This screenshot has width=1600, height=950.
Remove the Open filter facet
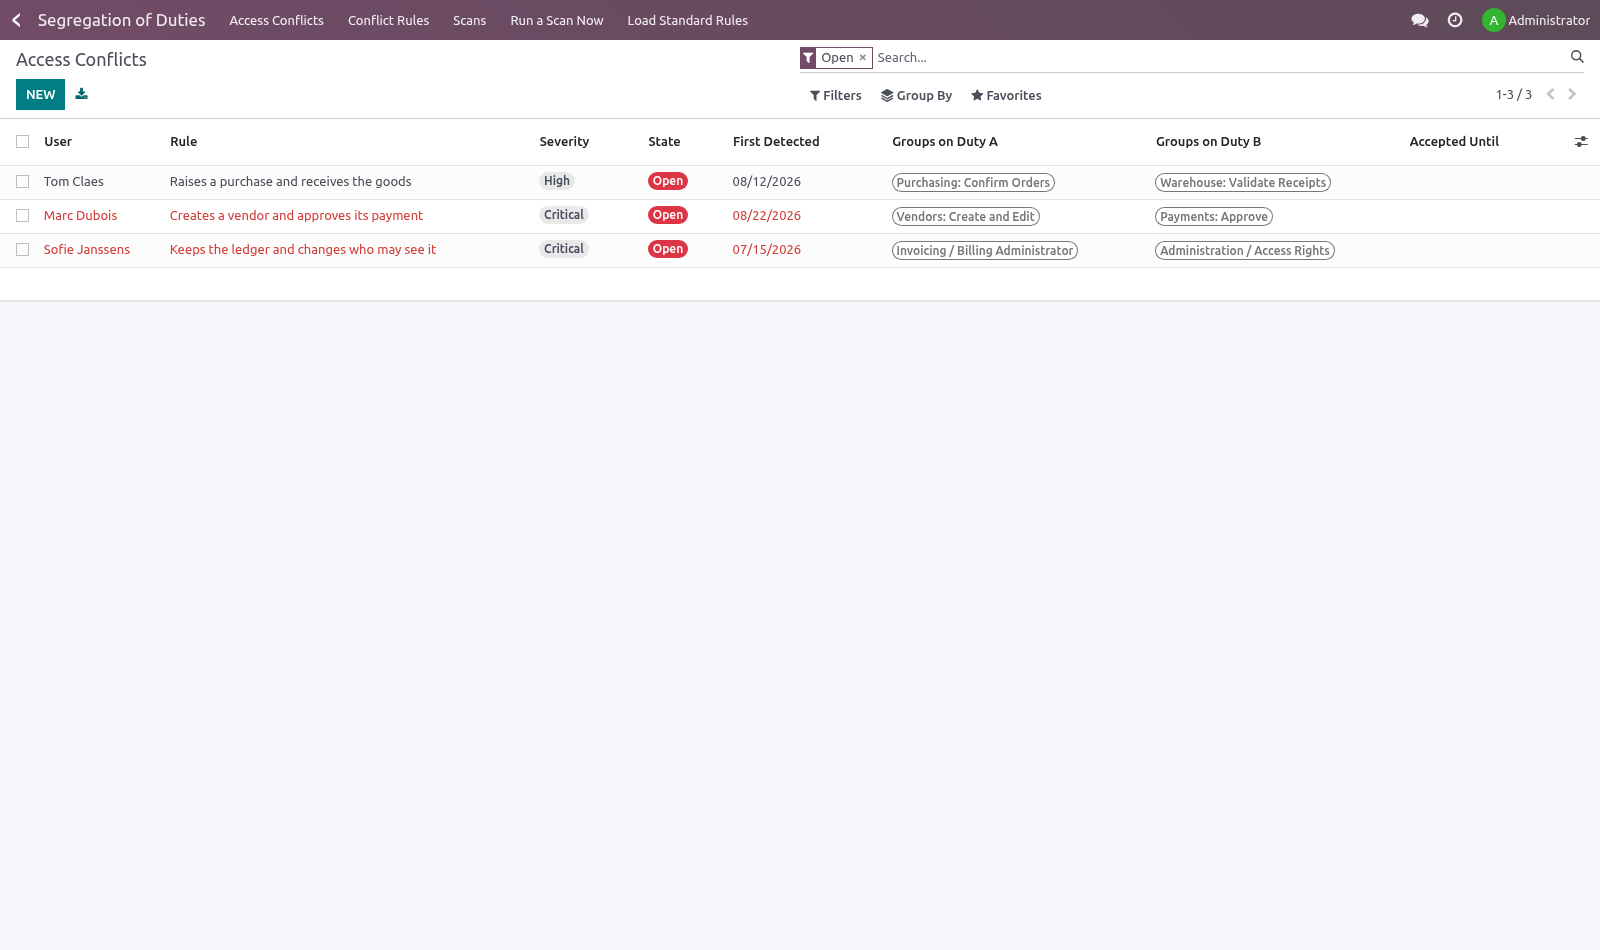[x=863, y=58]
